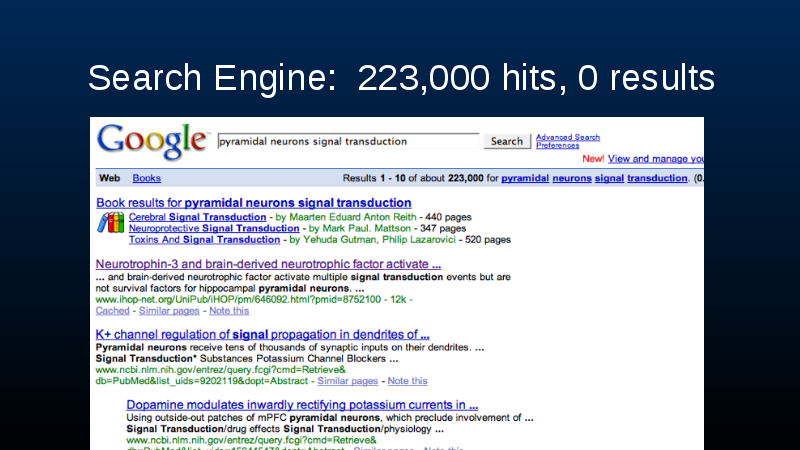
Task: Click the Cached link under Neurotrophin-3 result
Action: click(112, 311)
